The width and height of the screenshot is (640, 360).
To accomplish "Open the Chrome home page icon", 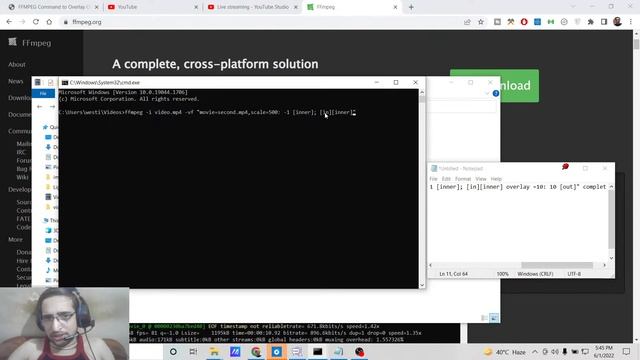I will pyautogui.click(x=49, y=22).
